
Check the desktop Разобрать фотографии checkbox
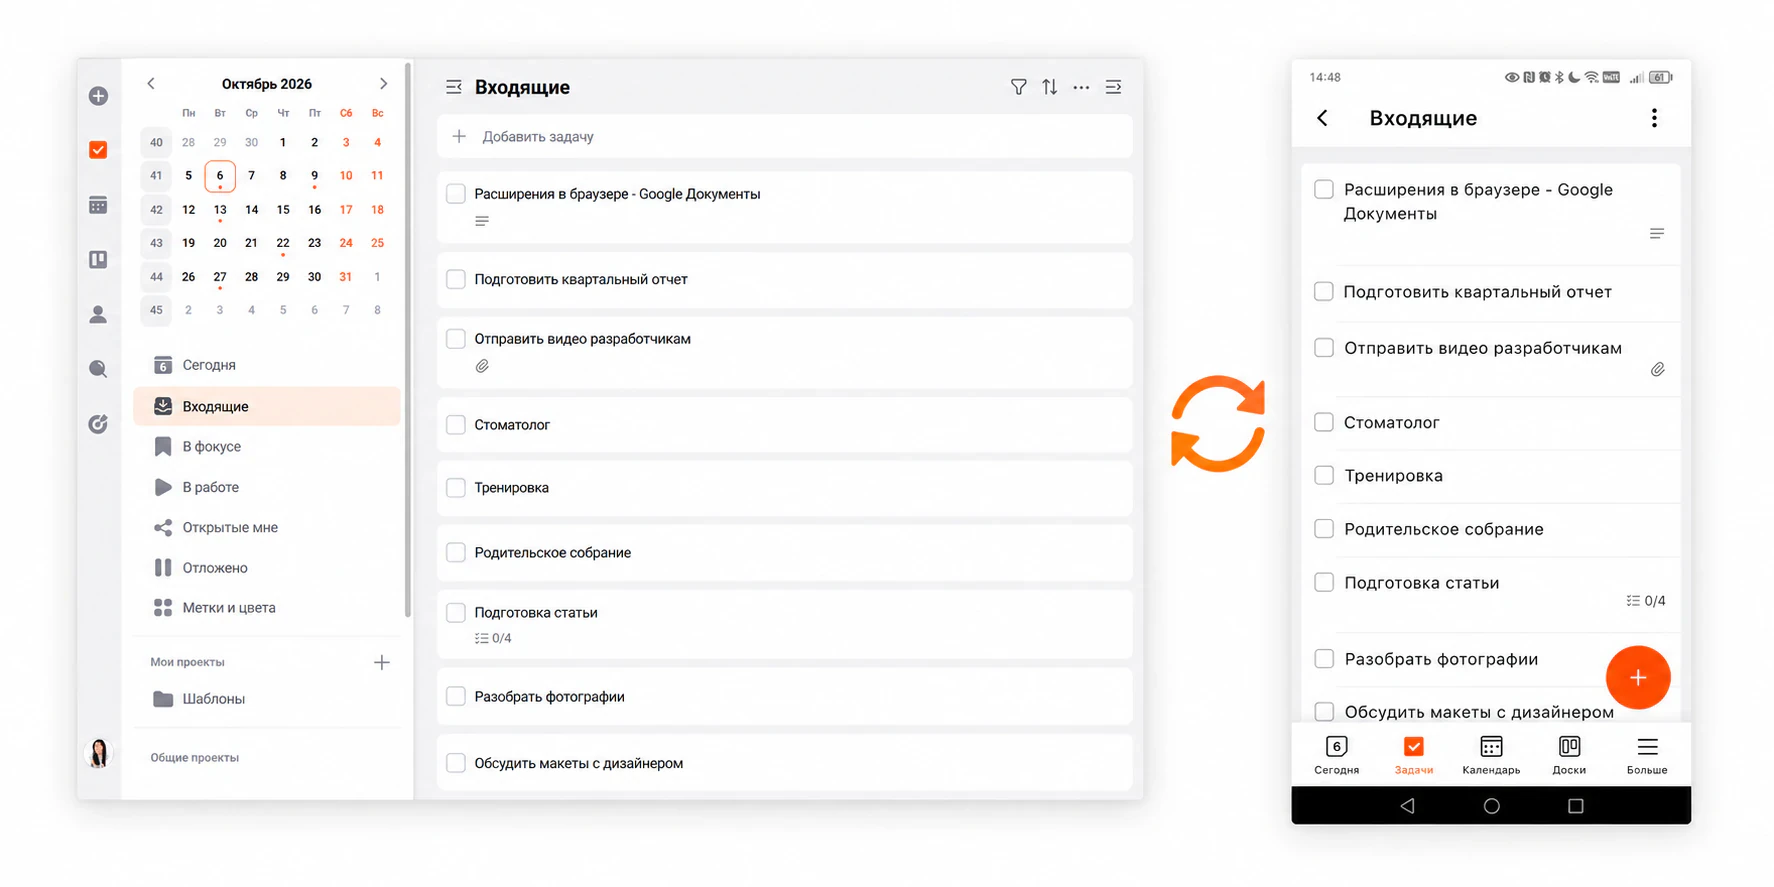coord(456,696)
